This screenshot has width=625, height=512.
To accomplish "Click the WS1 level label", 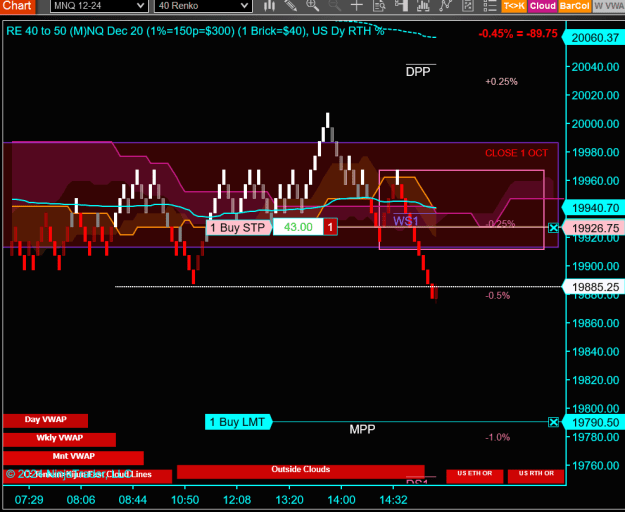I will tap(406, 221).
